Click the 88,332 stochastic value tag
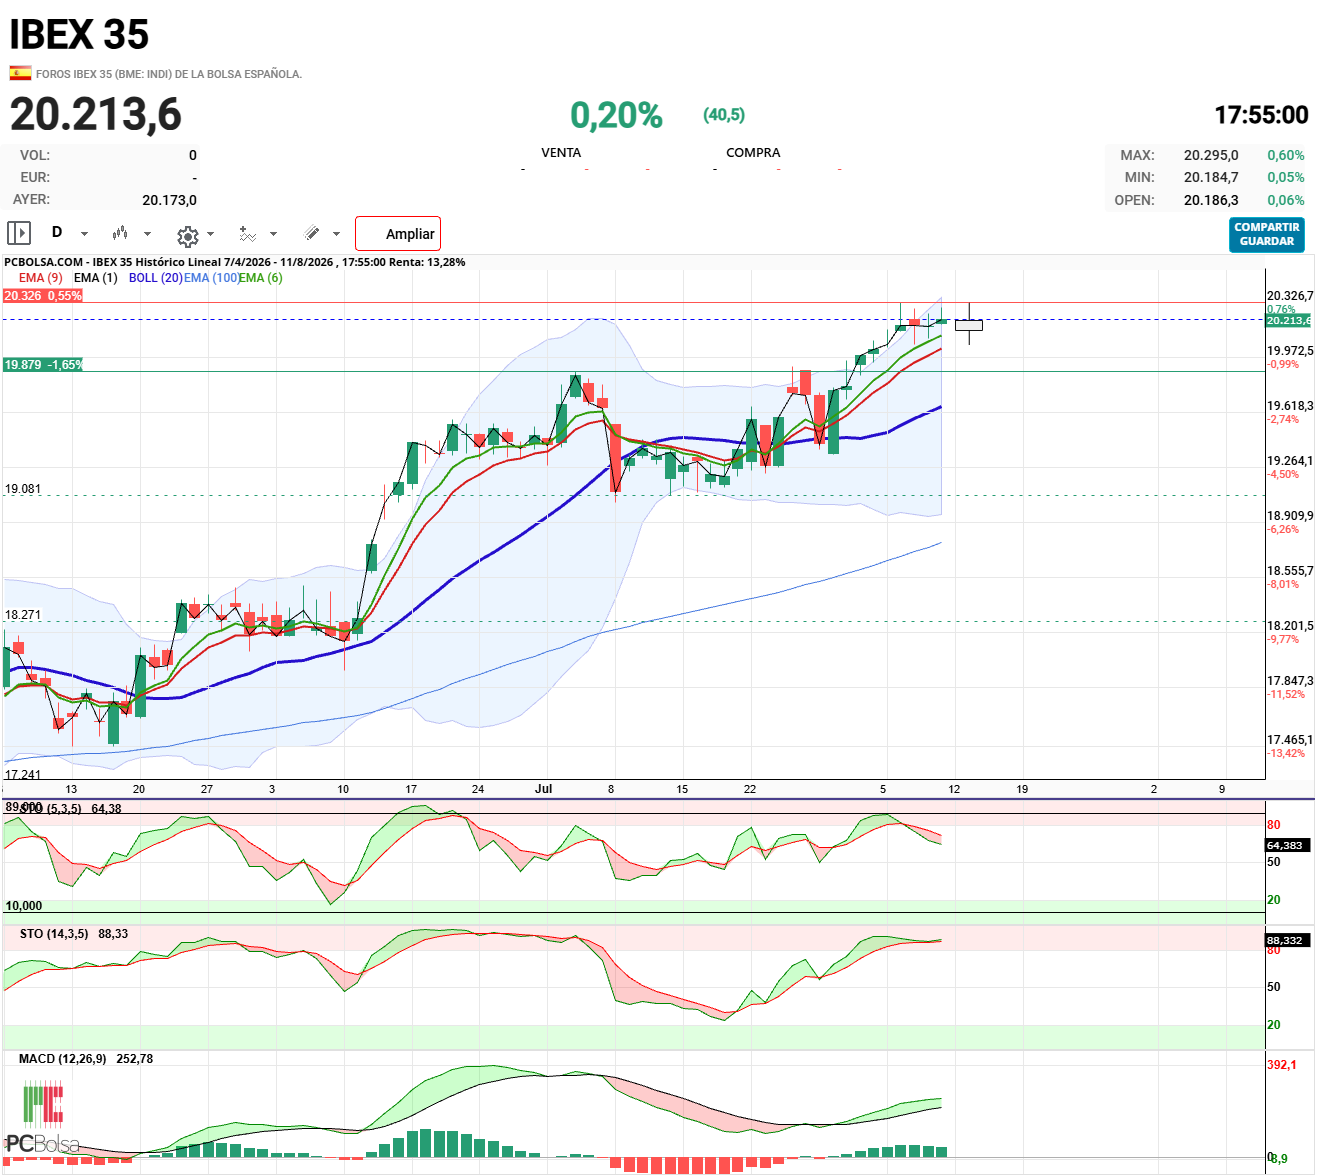Image resolution: width=1317 pixels, height=1175 pixels. tap(1285, 940)
